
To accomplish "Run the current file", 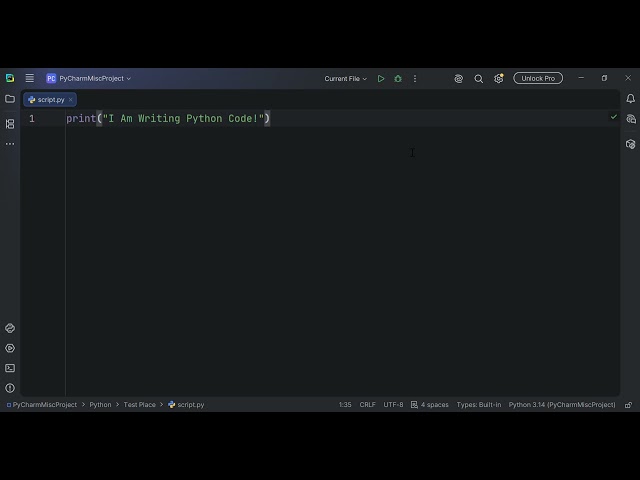I will 381,78.
